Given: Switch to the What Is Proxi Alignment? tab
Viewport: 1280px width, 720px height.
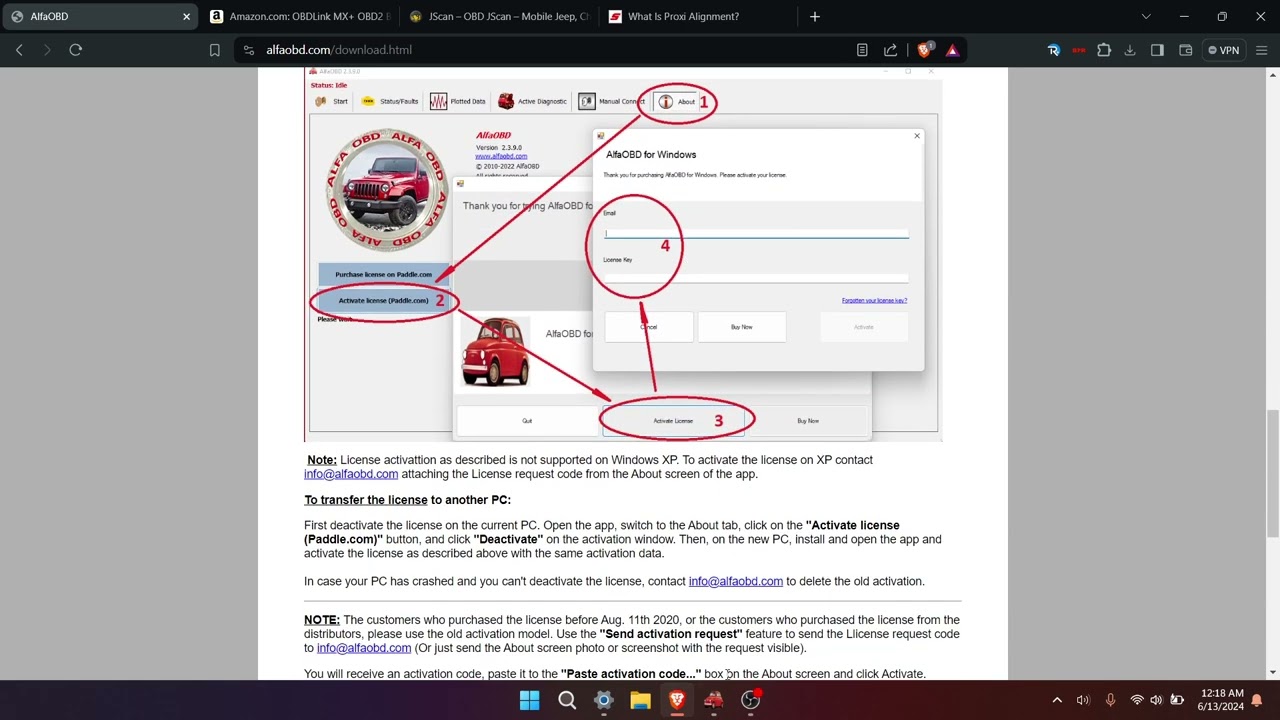Looking at the screenshot, I should (x=700, y=17).
